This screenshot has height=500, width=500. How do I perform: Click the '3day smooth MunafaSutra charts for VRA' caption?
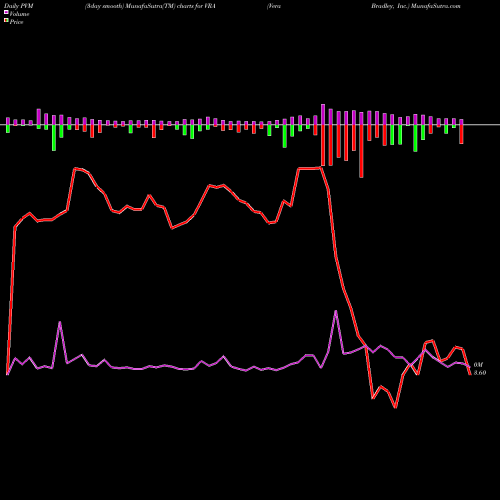[150, 6]
